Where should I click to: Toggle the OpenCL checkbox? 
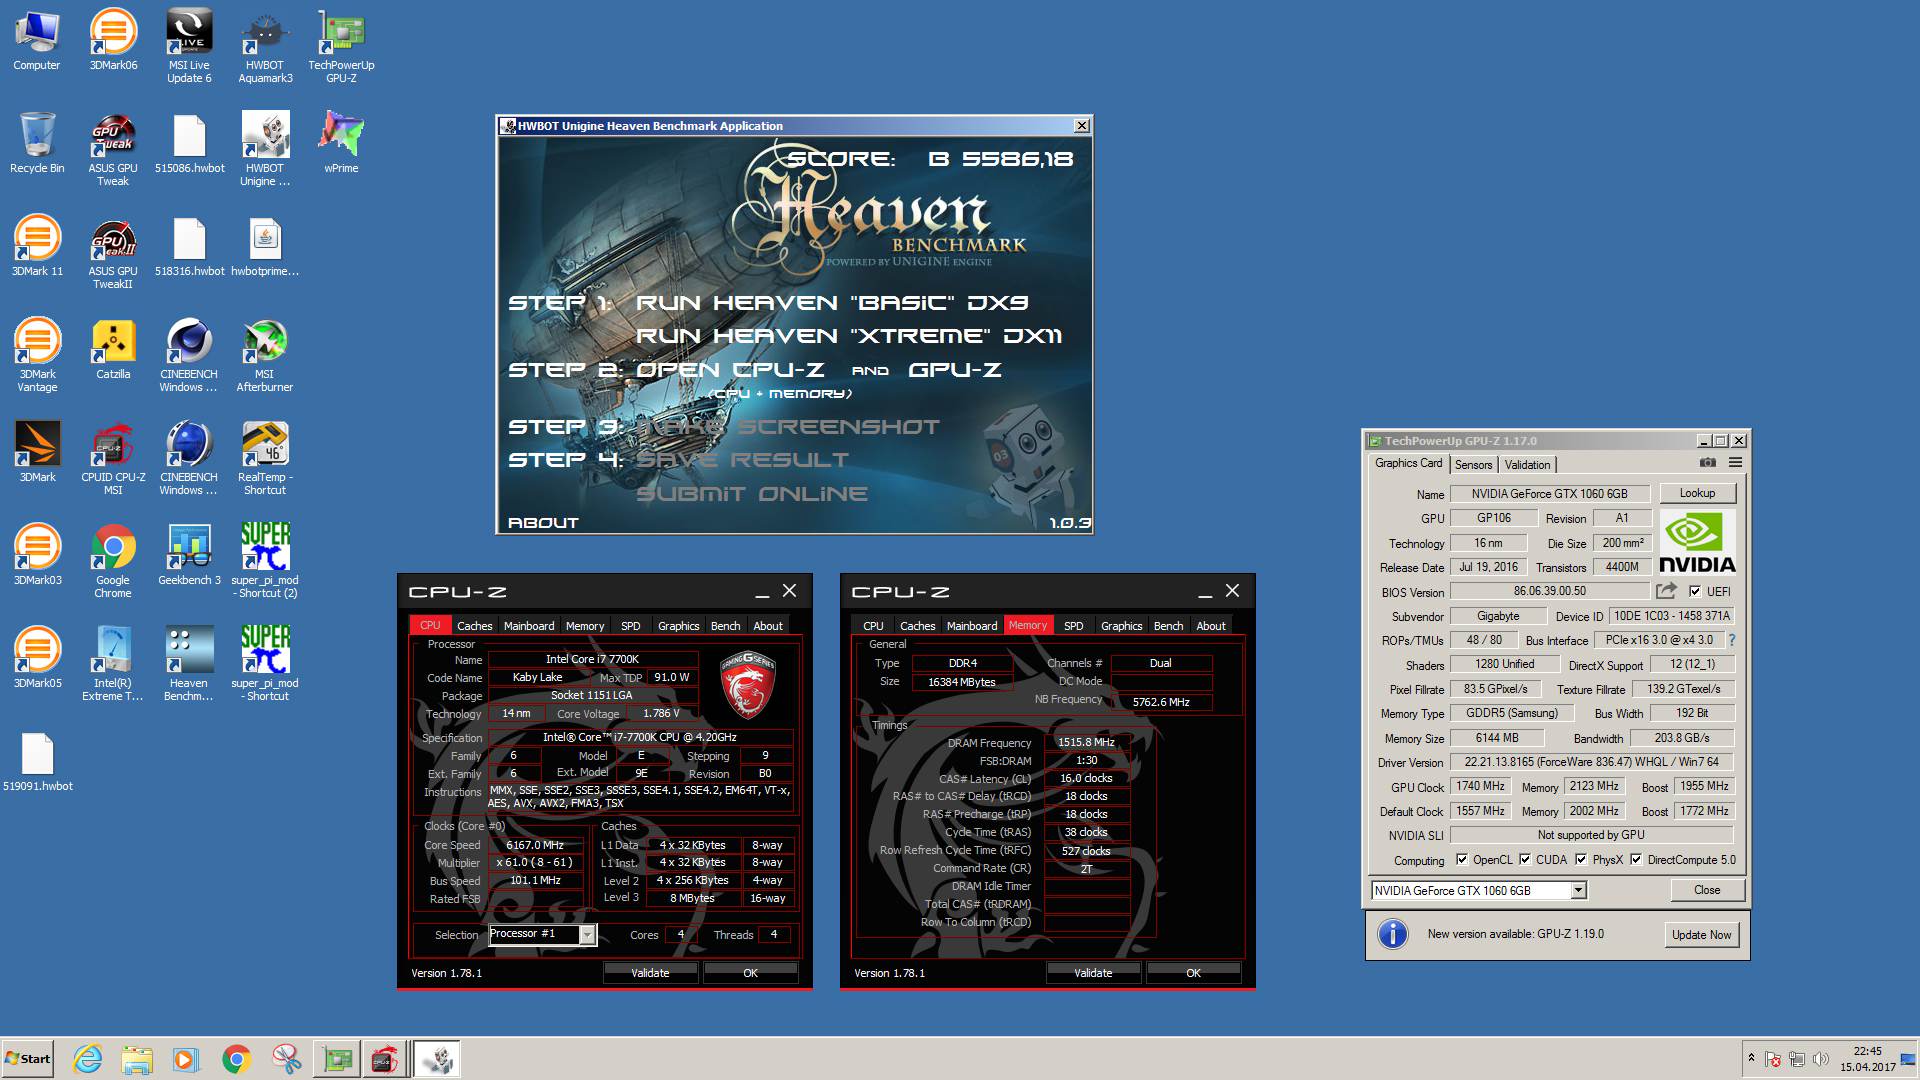click(x=1462, y=860)
